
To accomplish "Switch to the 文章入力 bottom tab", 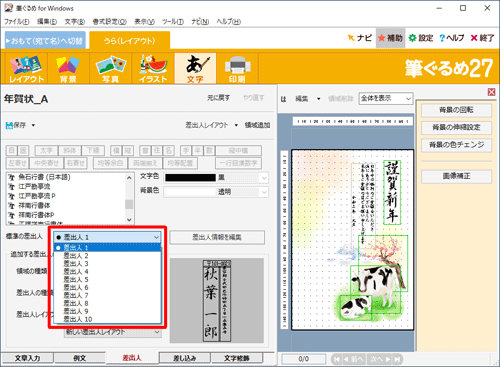I will click(27, 358).
